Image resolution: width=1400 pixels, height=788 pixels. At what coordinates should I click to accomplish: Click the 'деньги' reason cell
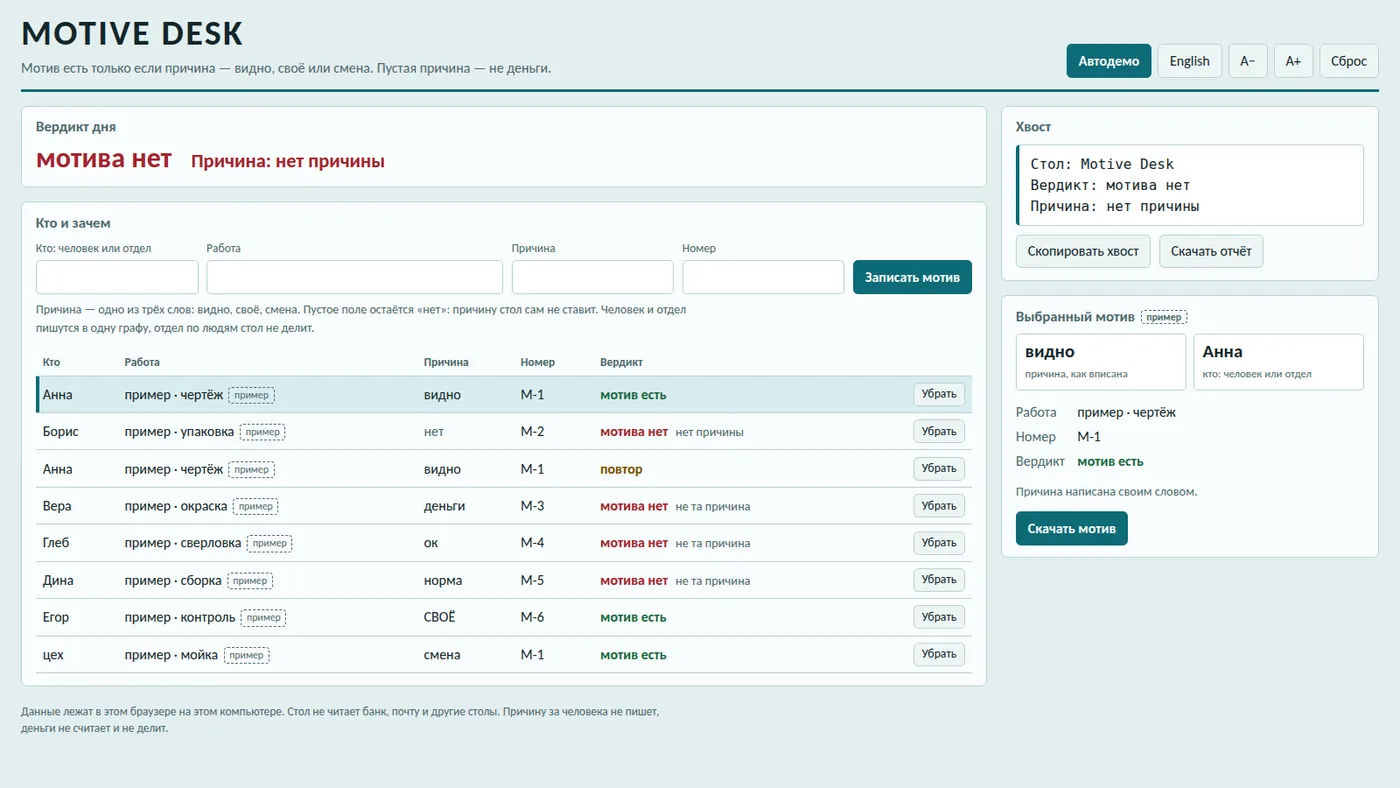[445, 506]
